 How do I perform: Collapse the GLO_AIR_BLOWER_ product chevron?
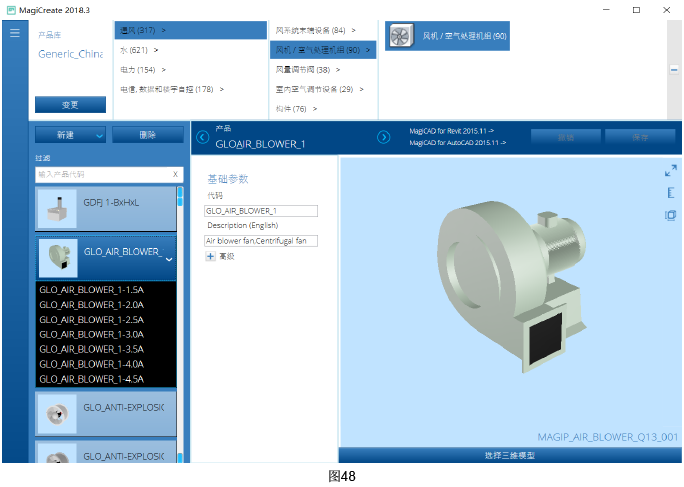(169, 259)
